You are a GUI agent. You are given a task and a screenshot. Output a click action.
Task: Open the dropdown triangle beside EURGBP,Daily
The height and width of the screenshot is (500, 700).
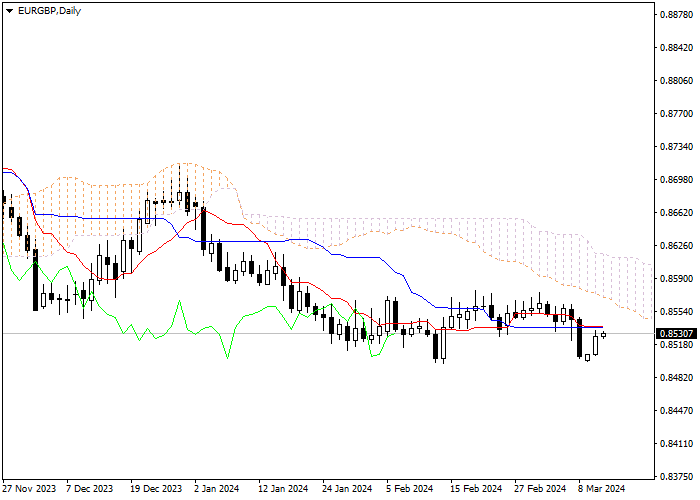point(9,11)
